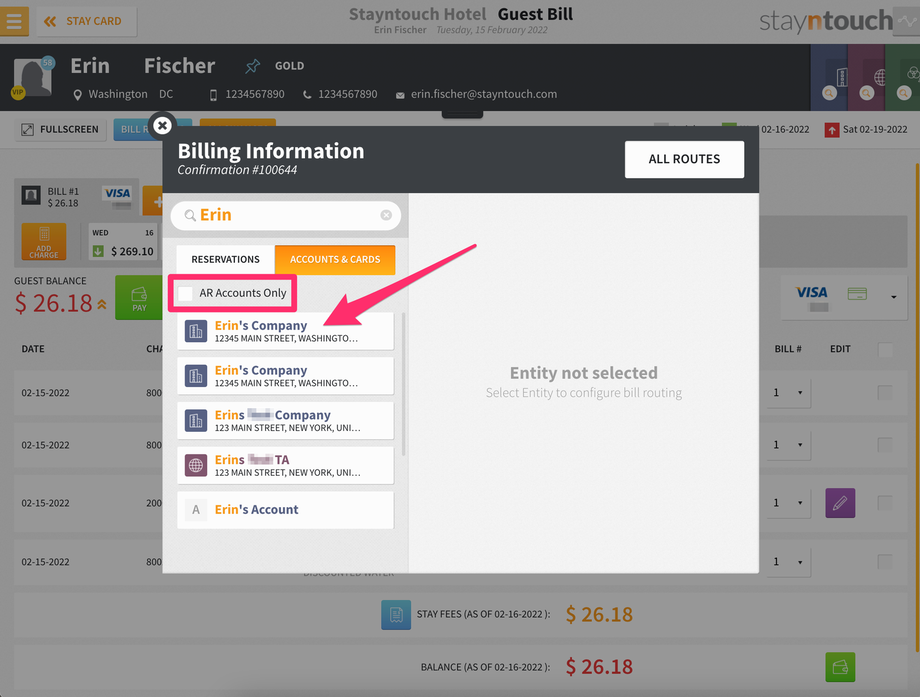Select Erin's Account entry
The width and height of the screenshot is (920, 697).
286,510
